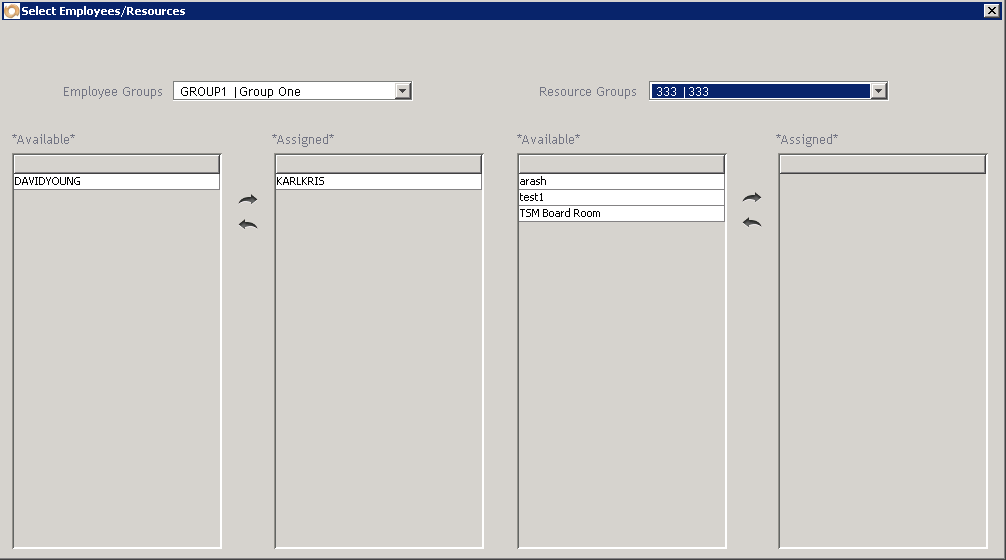Viewport: 1006px width, 560px height.
Task: Expand the Employee Groups dropdown arrow
Action: pos(403,91)
